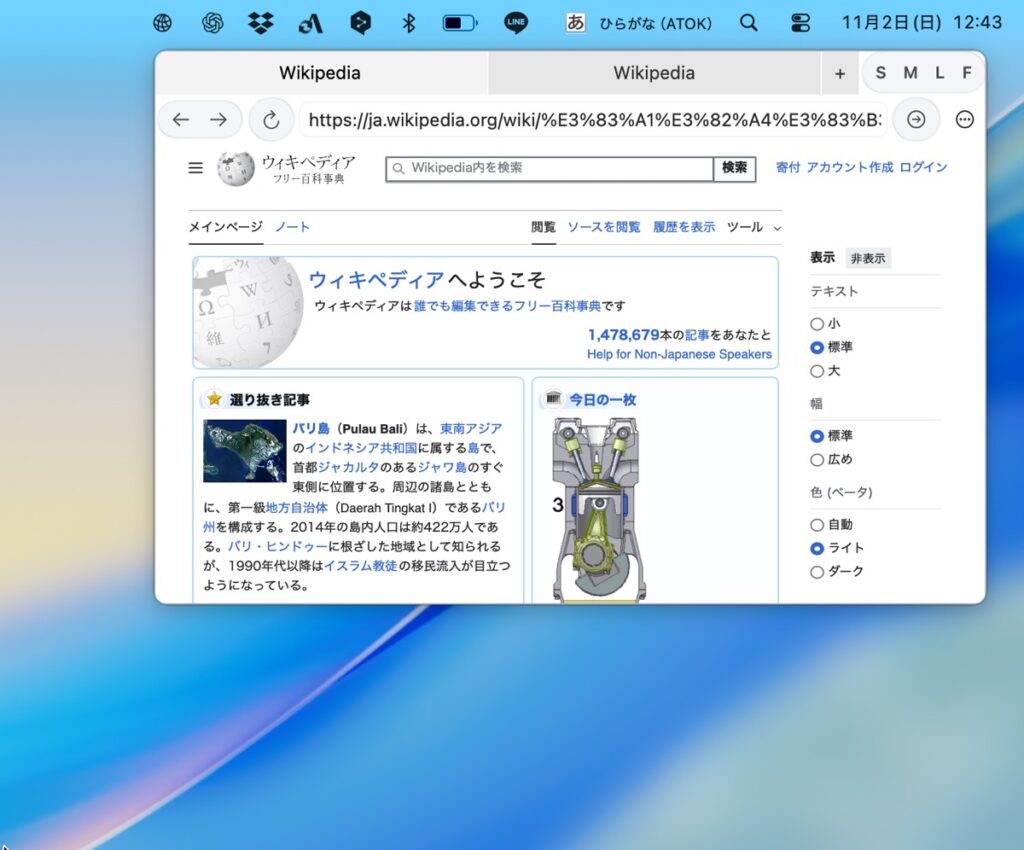Open the ログイン link
This screenshot has height=850, width=1024.
tap(923, 168)
